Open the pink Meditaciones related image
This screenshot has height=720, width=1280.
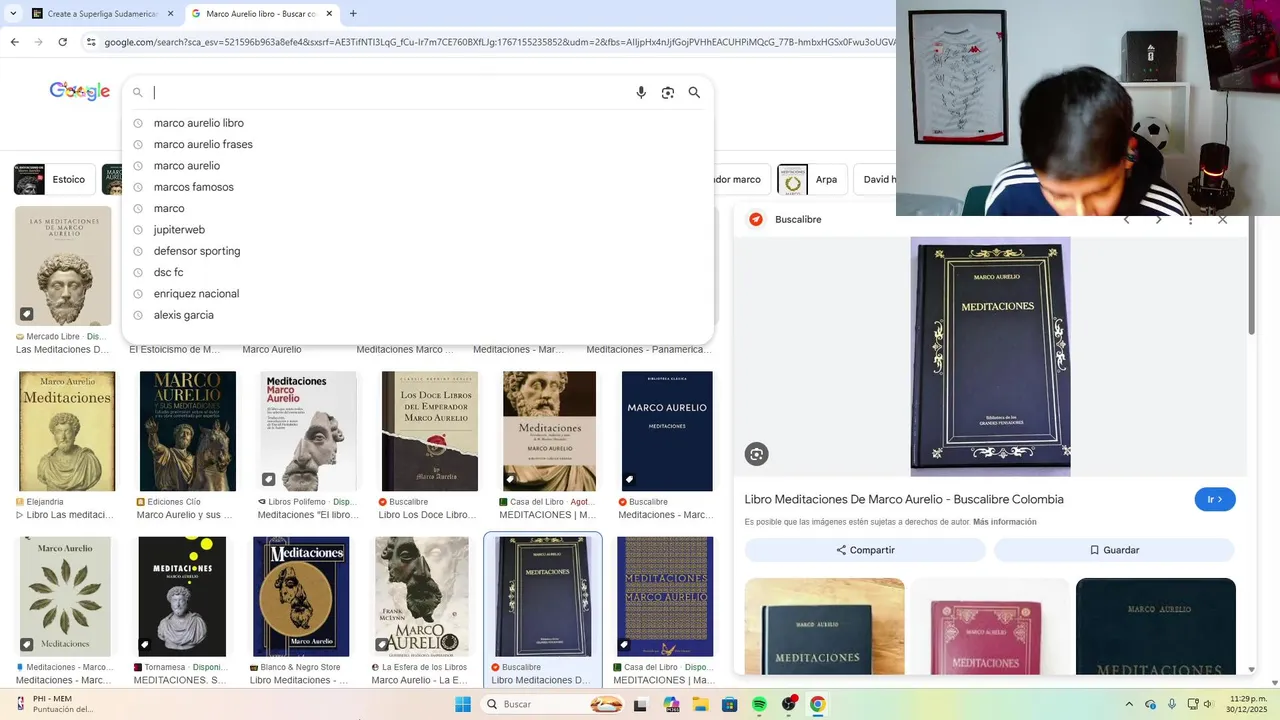click(990, 626)
